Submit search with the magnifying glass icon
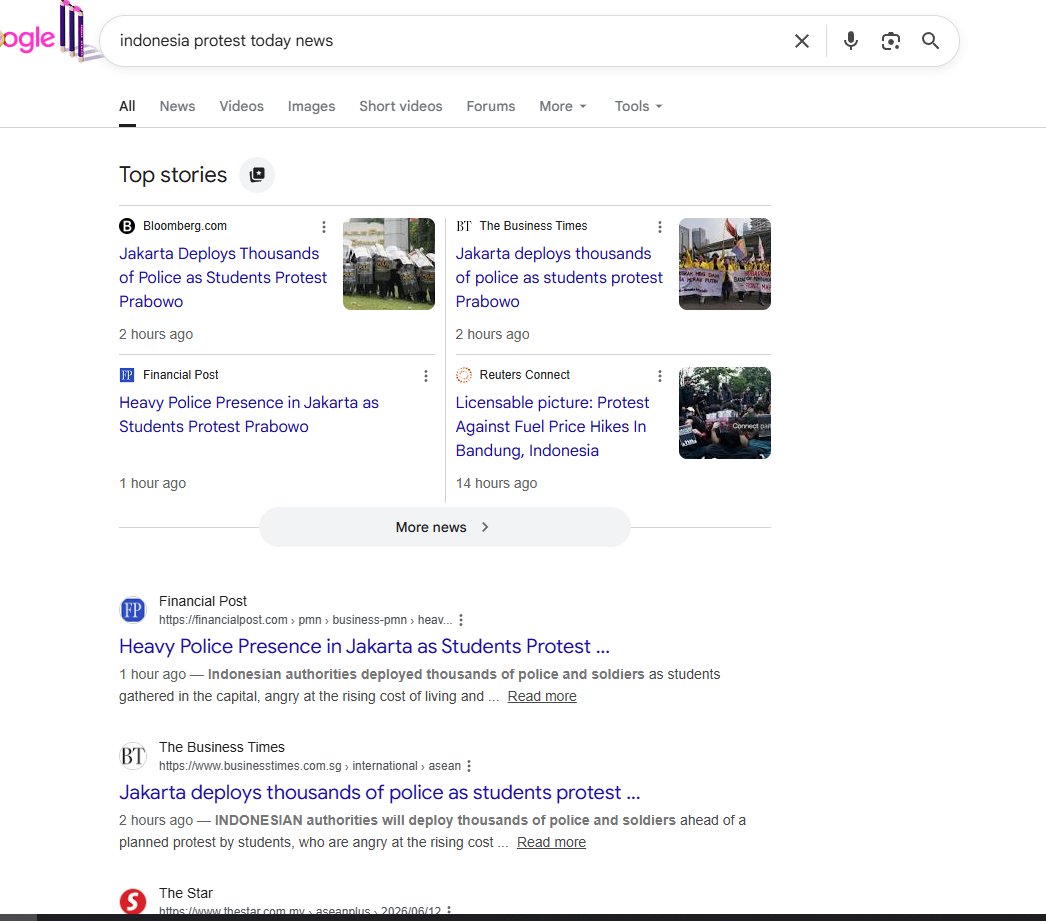Screen dimensions: 1046x921 pyautogui.click(x=931, y=41)
